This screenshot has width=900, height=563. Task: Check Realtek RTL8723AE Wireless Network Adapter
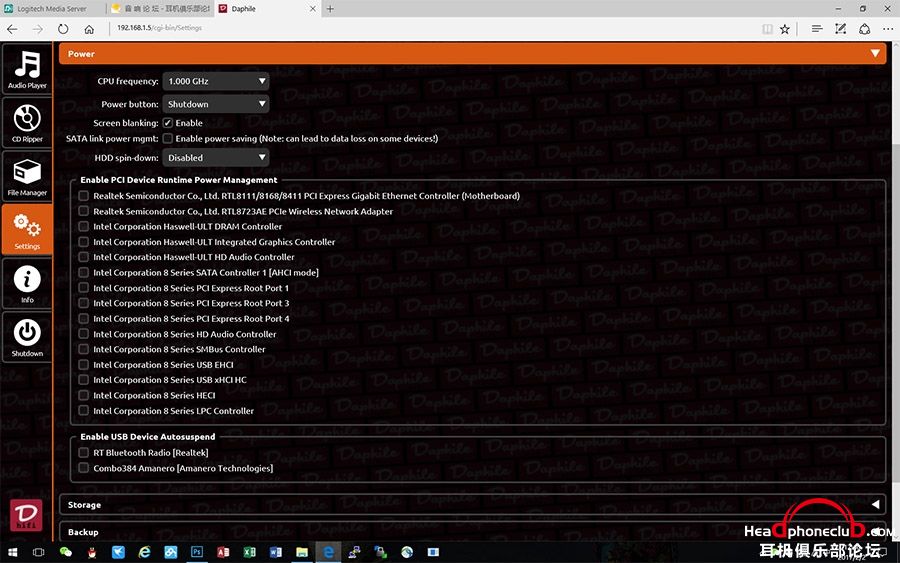click(84, 211)
